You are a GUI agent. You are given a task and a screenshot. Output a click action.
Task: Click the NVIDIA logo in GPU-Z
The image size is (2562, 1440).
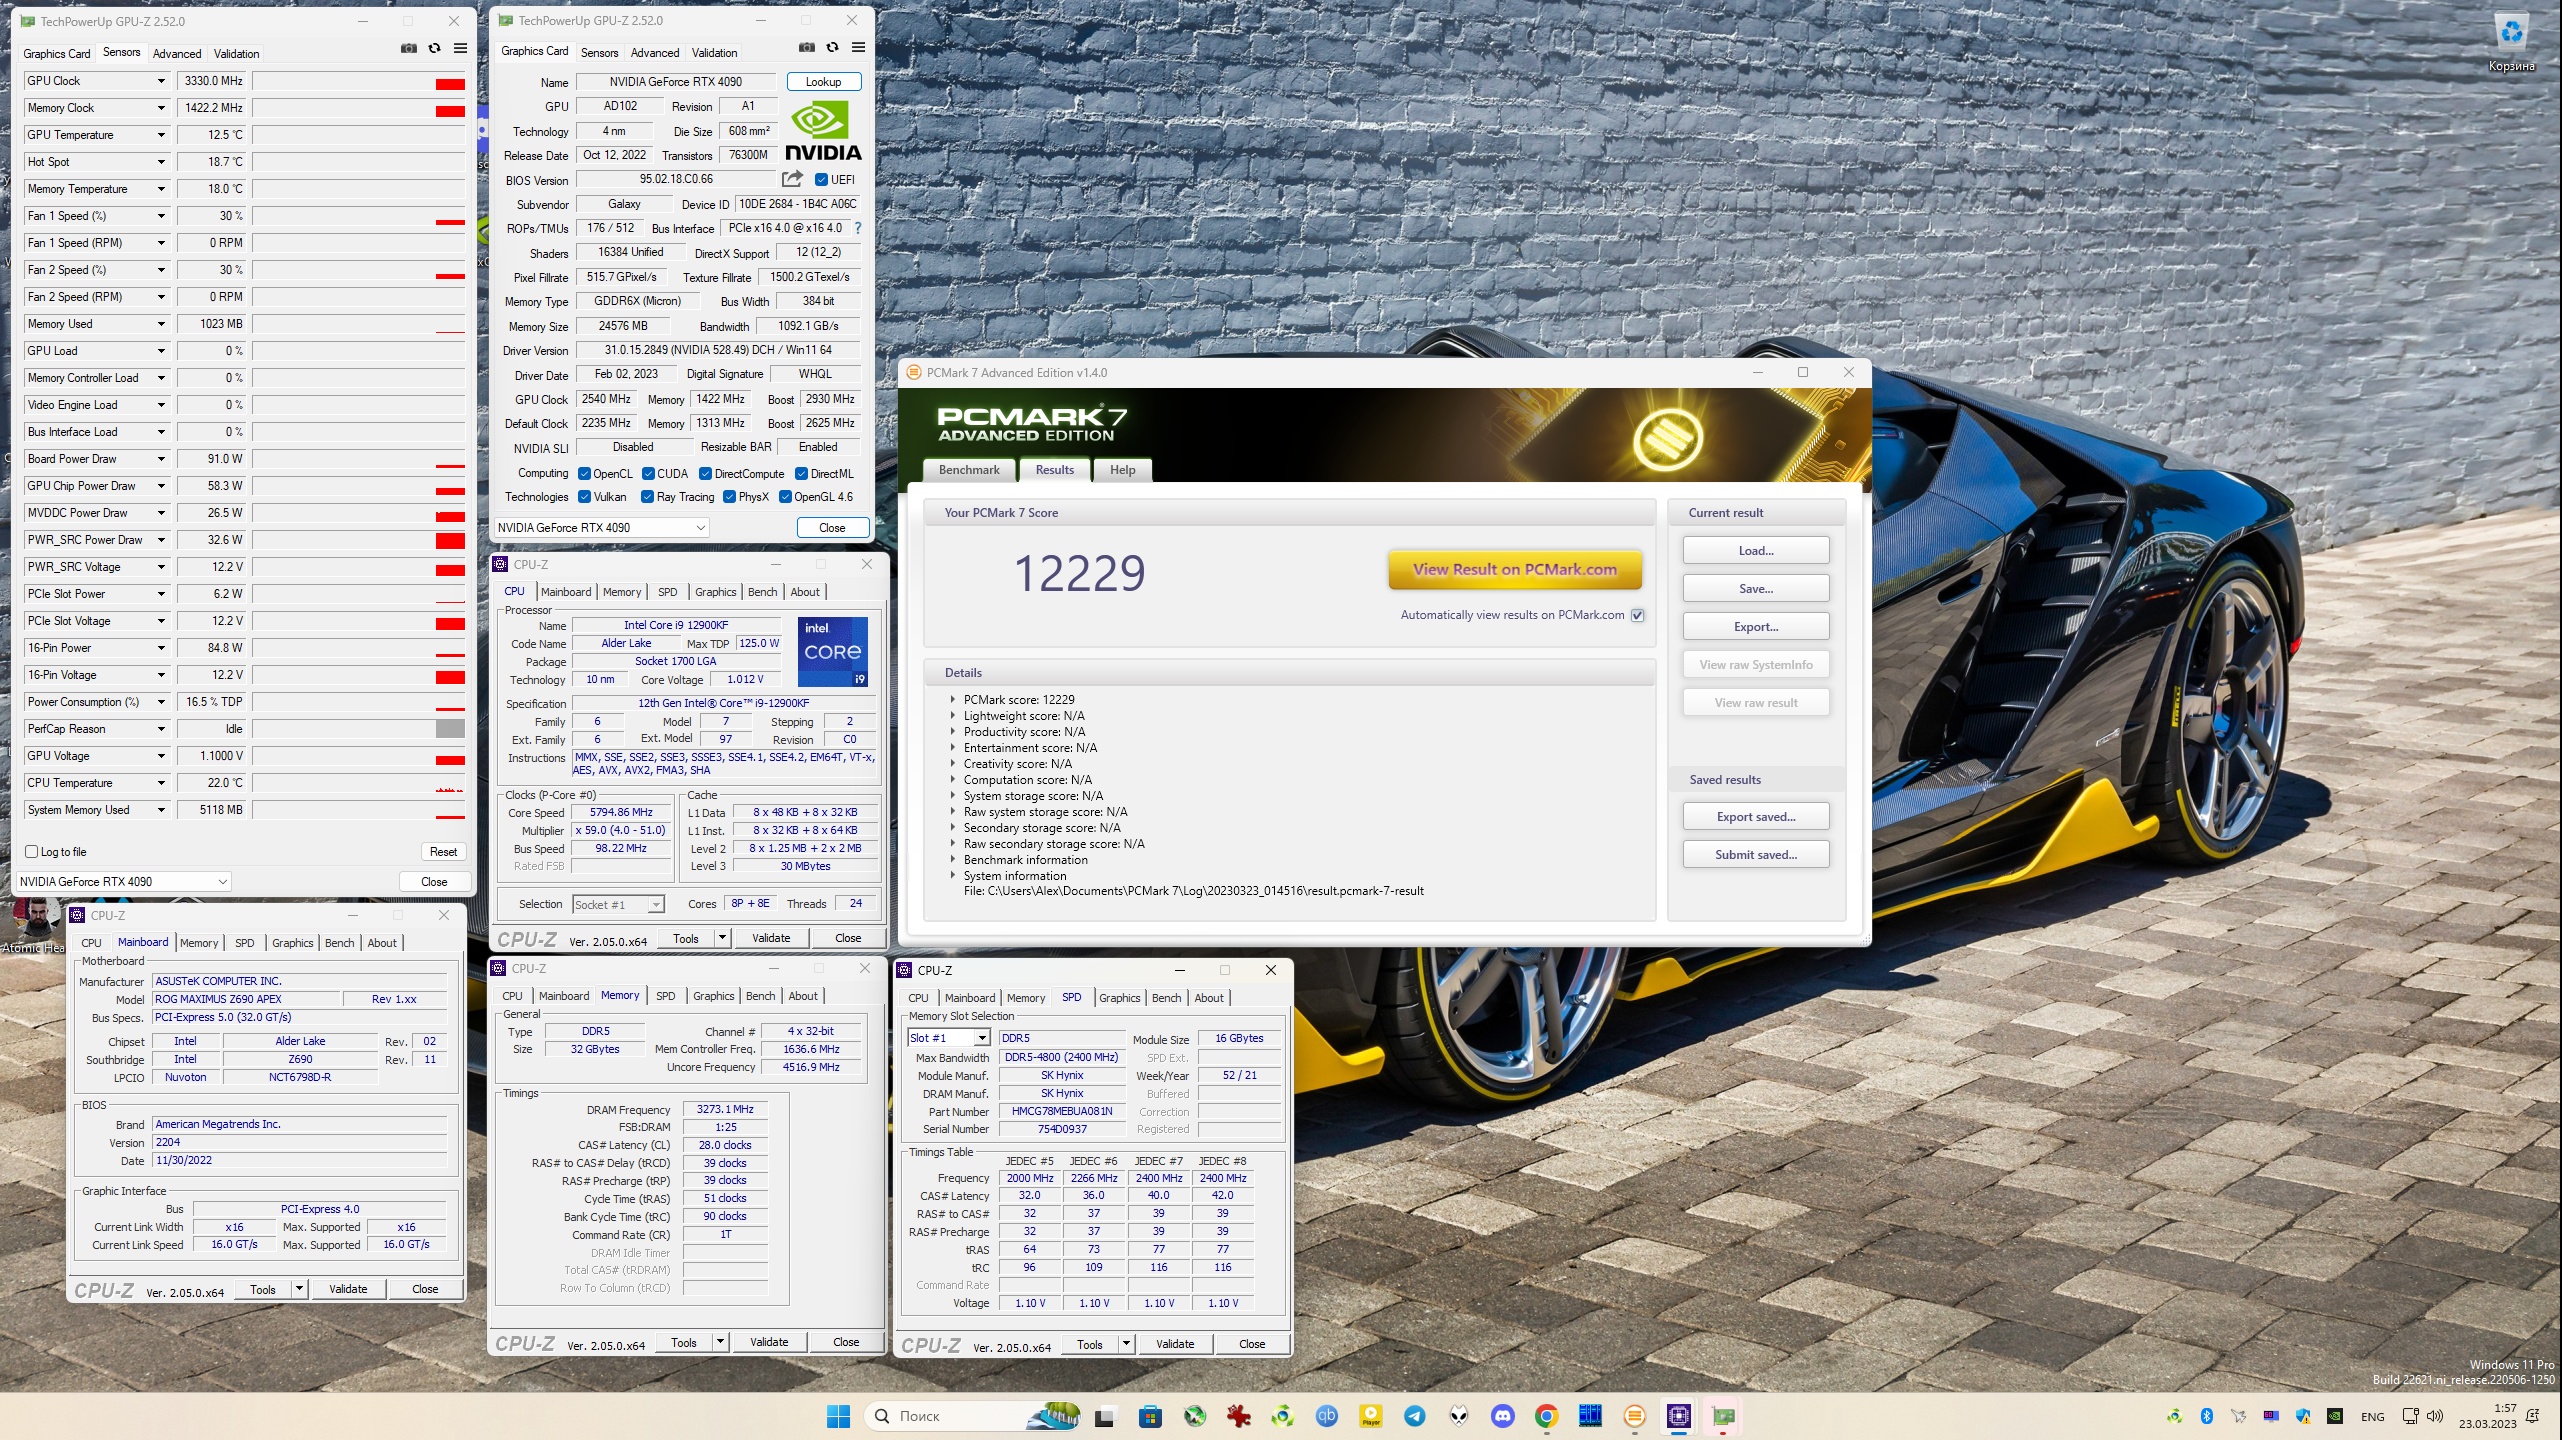coord(823,130)
